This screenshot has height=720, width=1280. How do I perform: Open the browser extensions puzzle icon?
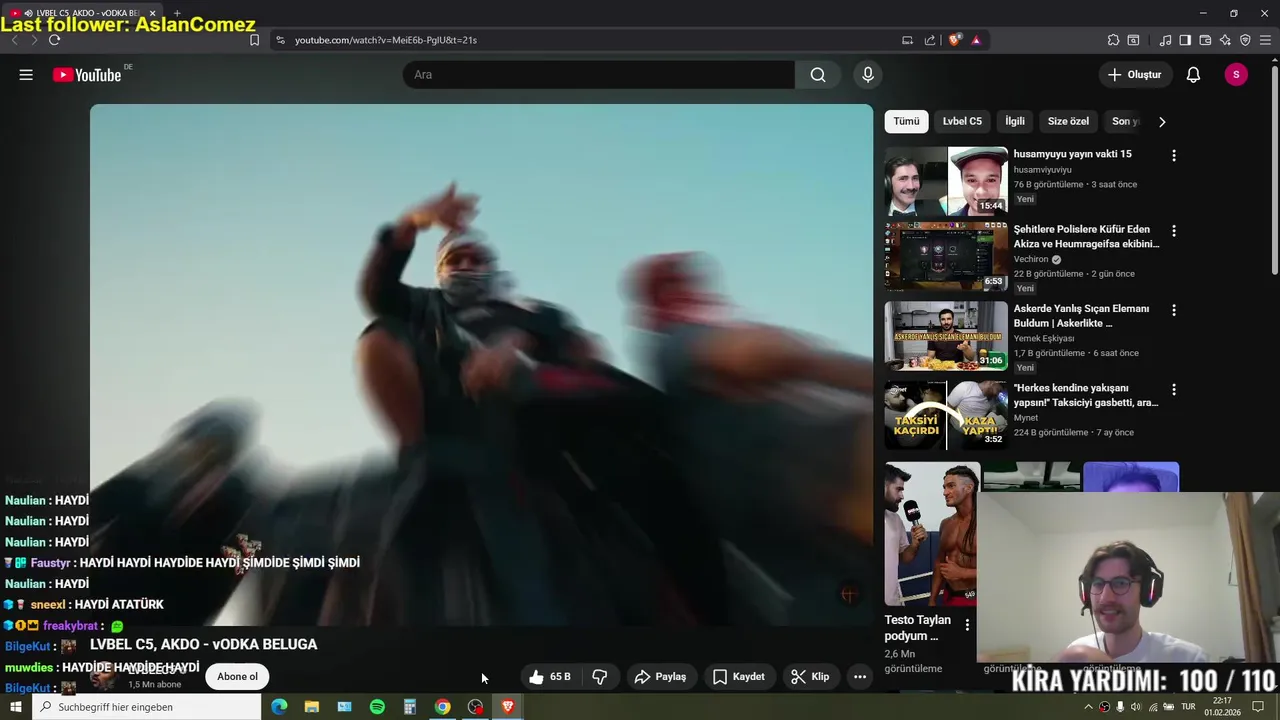(1113, 40)
